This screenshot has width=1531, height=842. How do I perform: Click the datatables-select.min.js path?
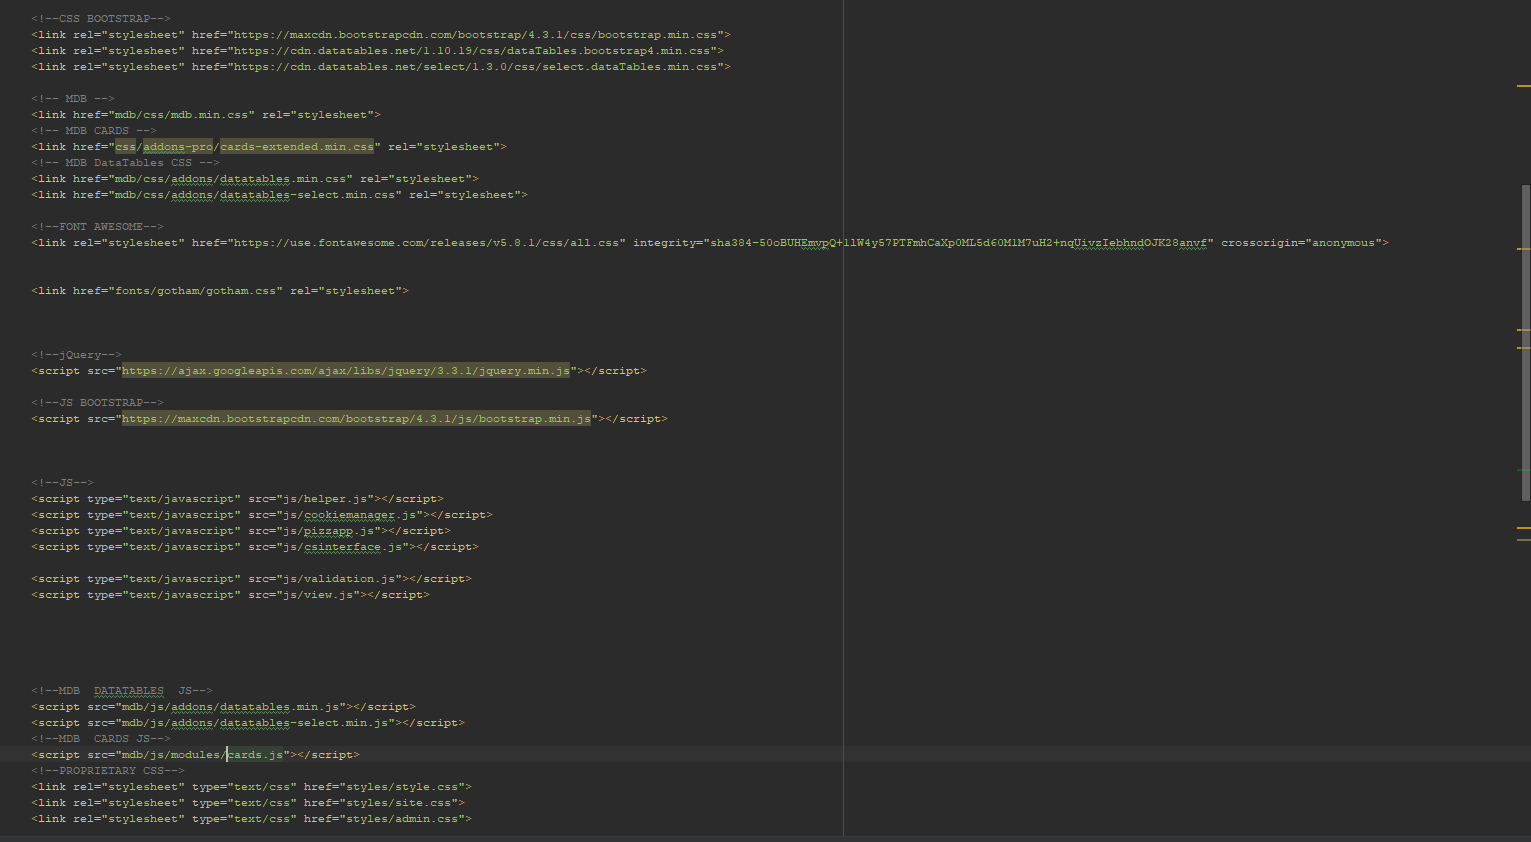pyautogui.click(x=255, y=723)
